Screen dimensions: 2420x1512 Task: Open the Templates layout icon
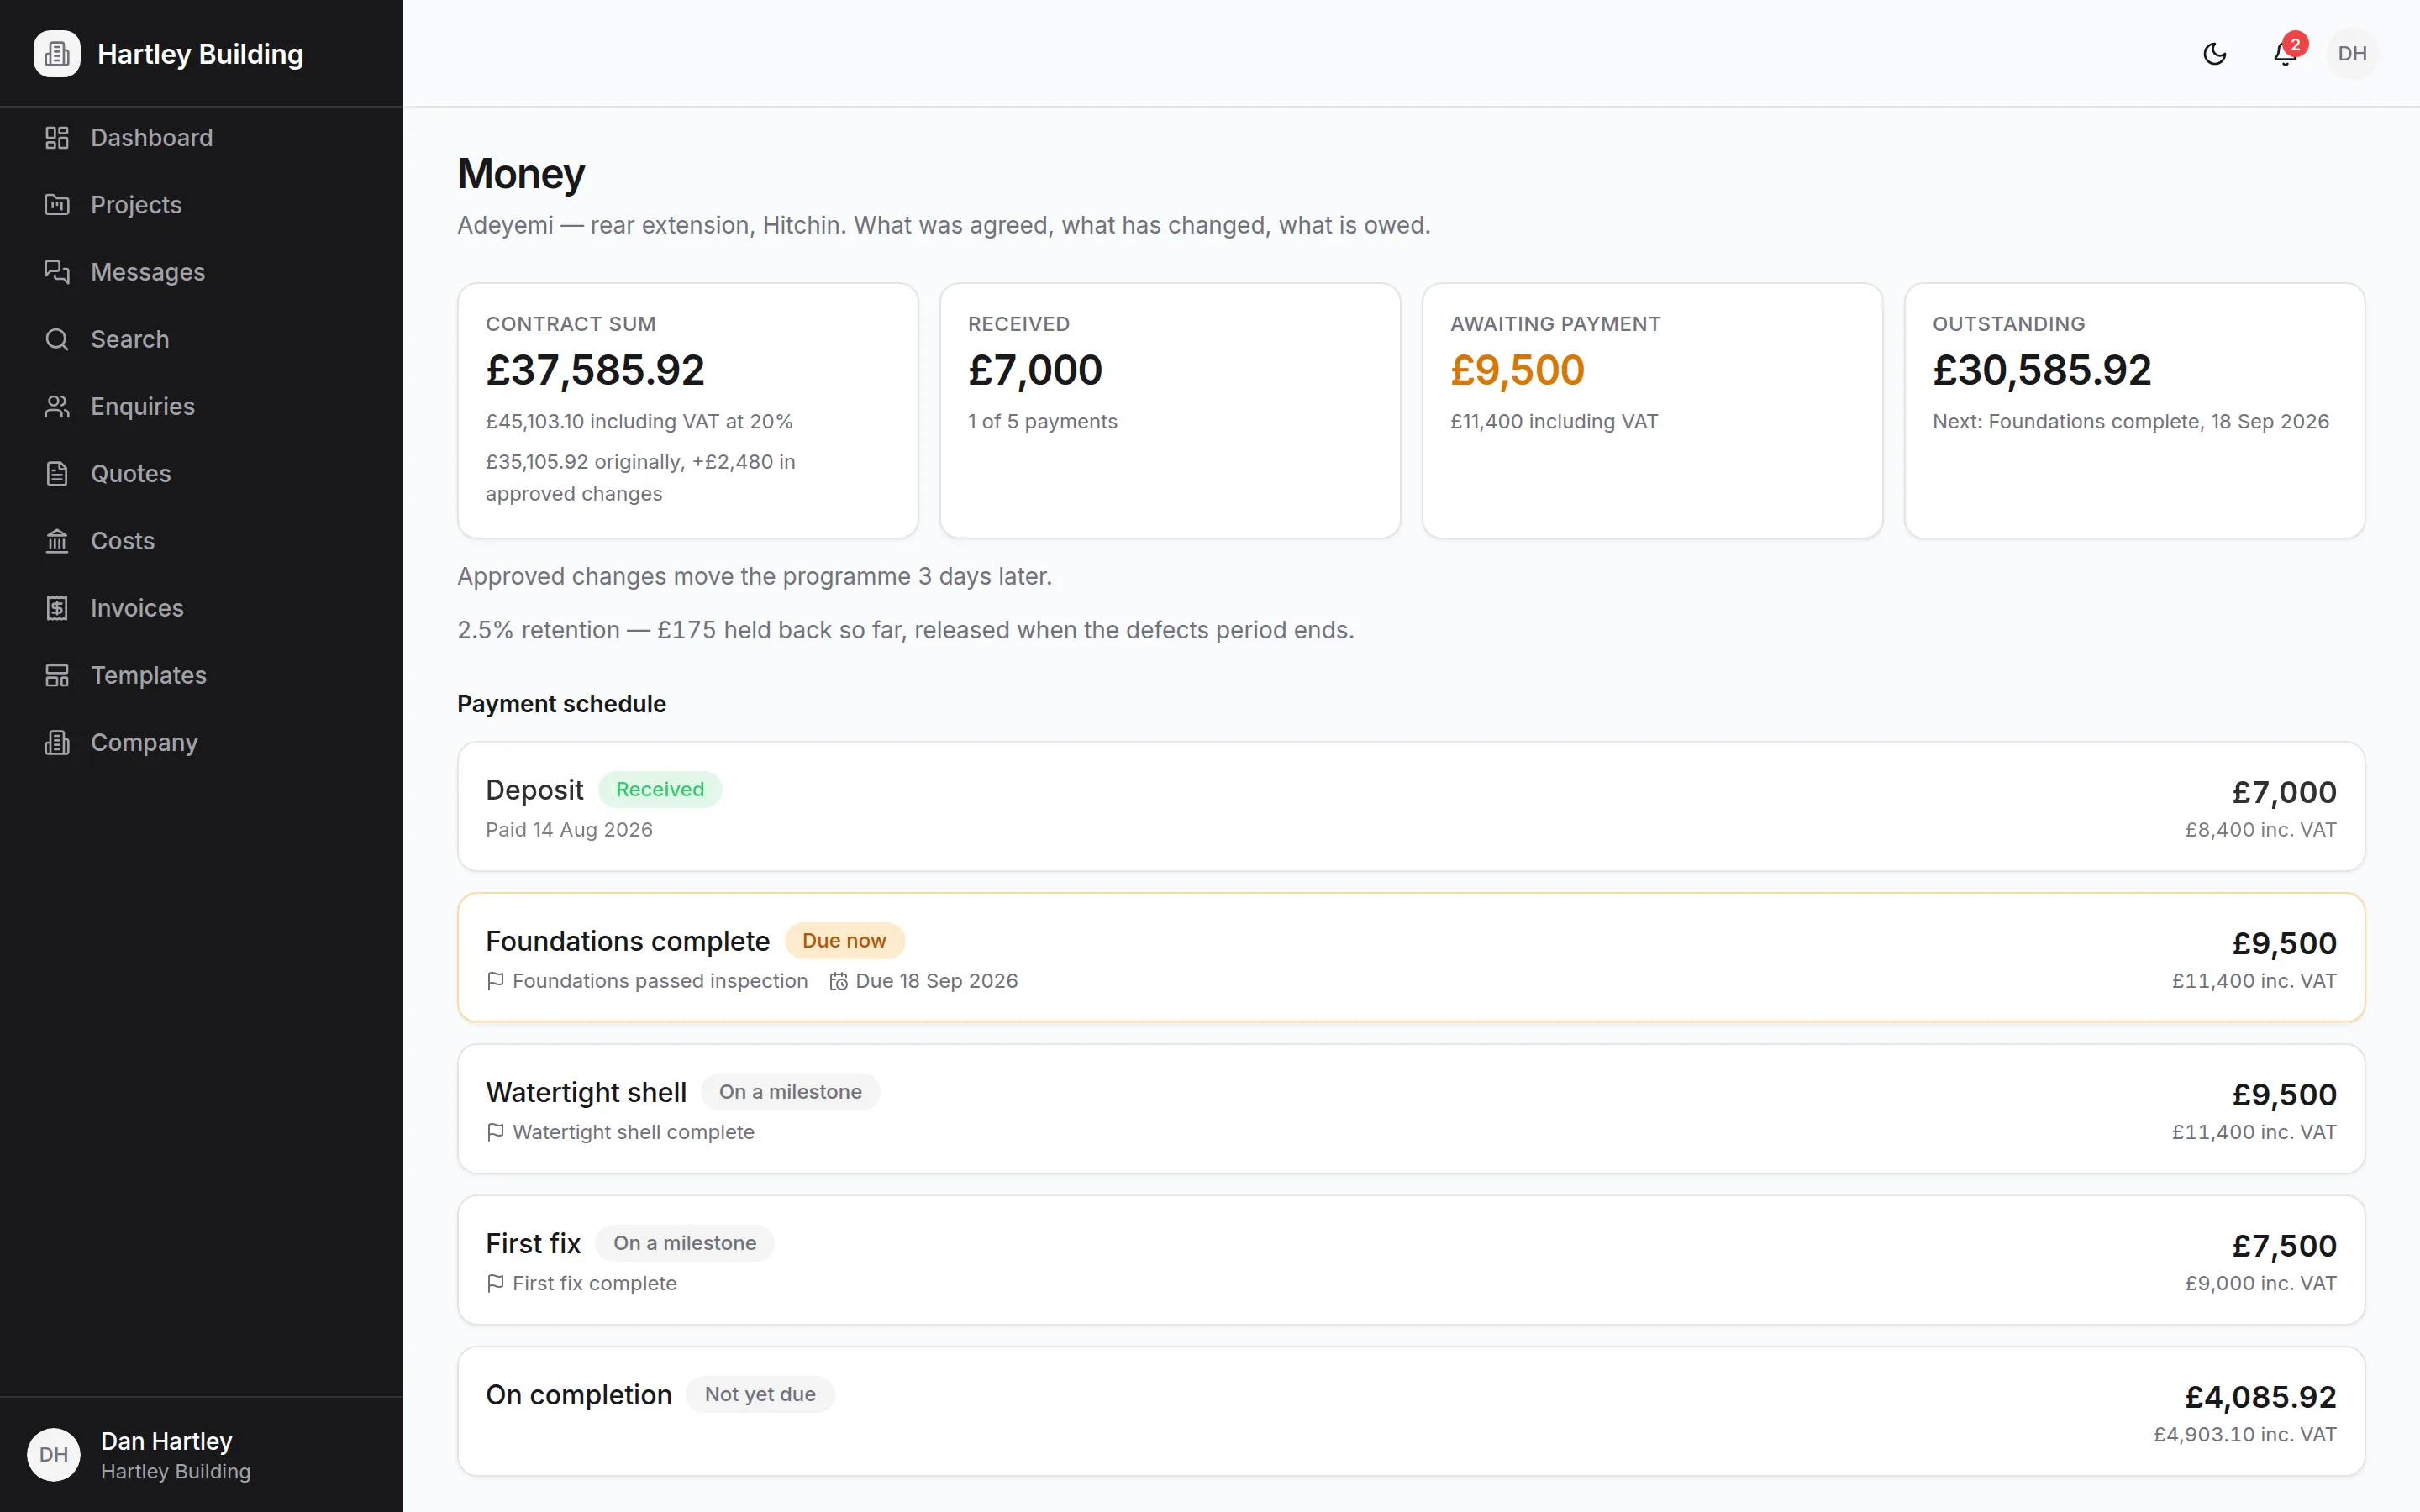click(57, 675)
